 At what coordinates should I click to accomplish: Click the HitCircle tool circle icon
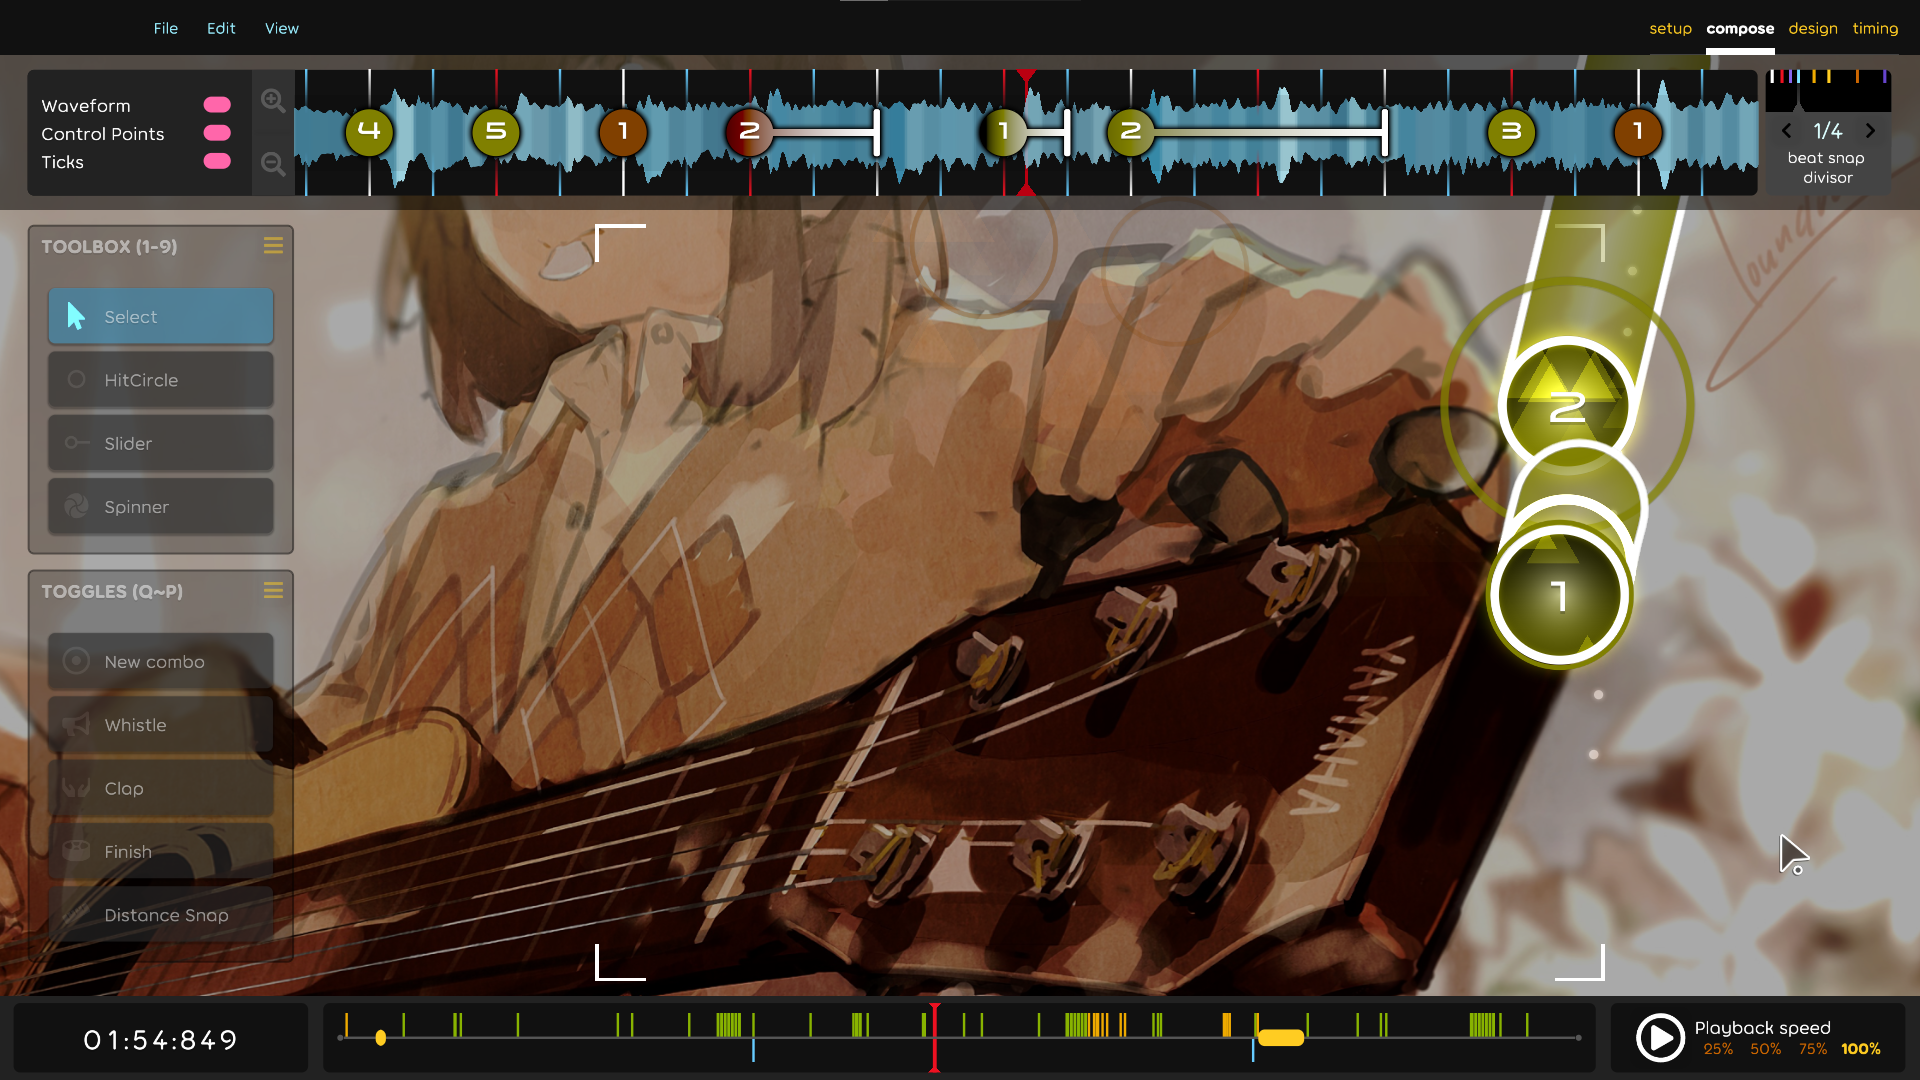point(76,379)
